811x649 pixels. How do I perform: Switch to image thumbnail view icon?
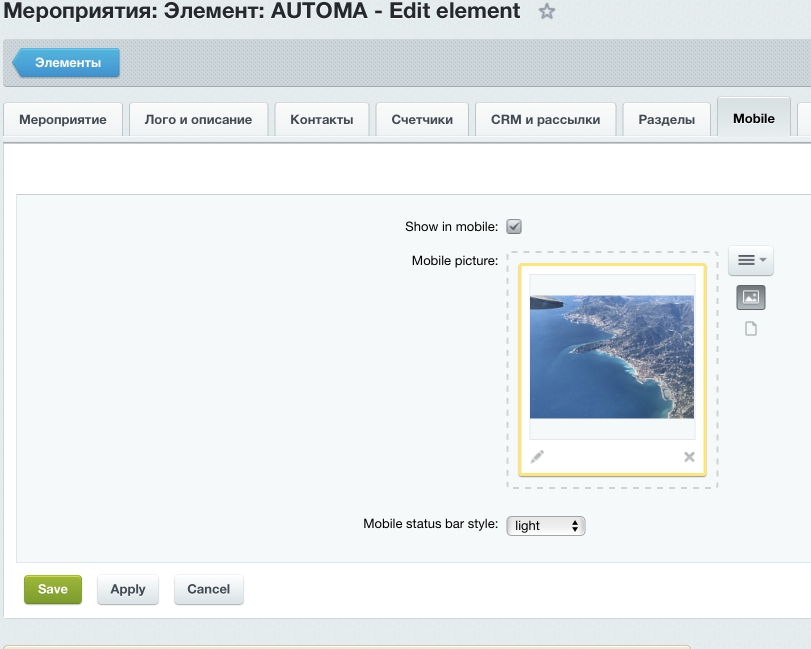750,297
